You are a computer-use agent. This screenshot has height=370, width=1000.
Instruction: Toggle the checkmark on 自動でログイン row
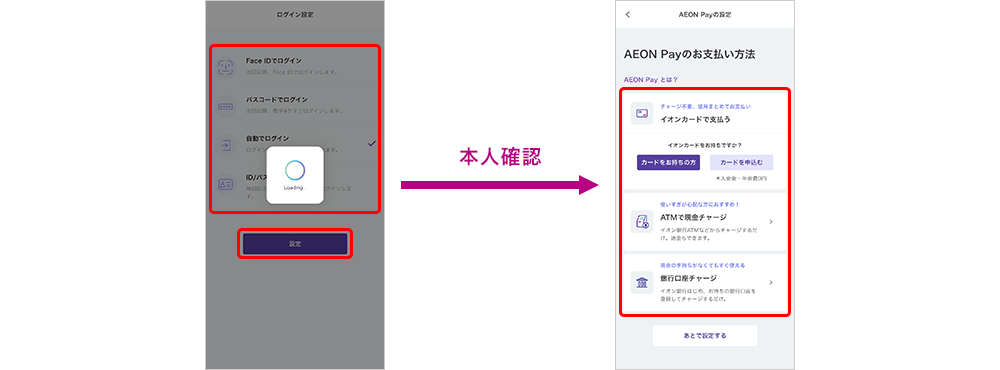tap(371, 144)
